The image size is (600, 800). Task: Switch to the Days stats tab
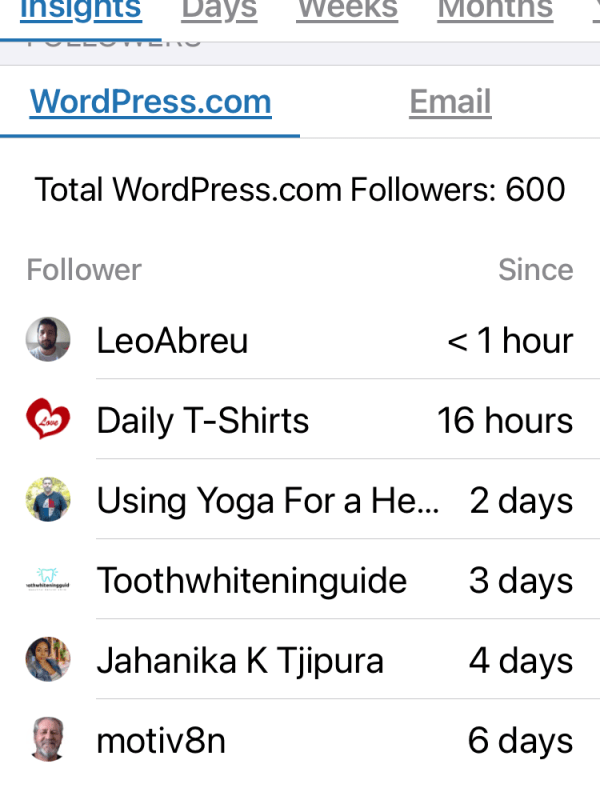[x=219, y=10]
